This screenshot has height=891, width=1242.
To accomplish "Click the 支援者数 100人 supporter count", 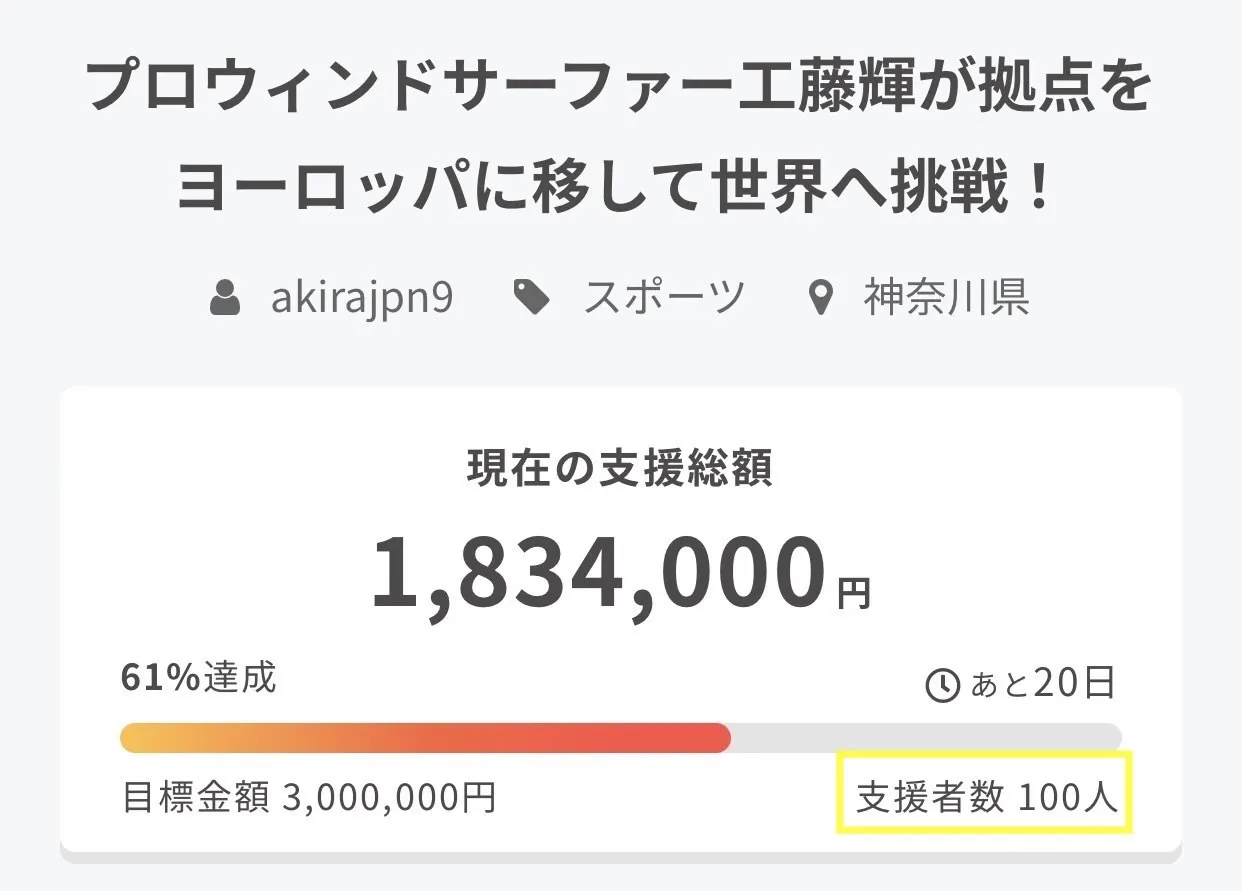I will pyautogui.click(x=985, y=797).
